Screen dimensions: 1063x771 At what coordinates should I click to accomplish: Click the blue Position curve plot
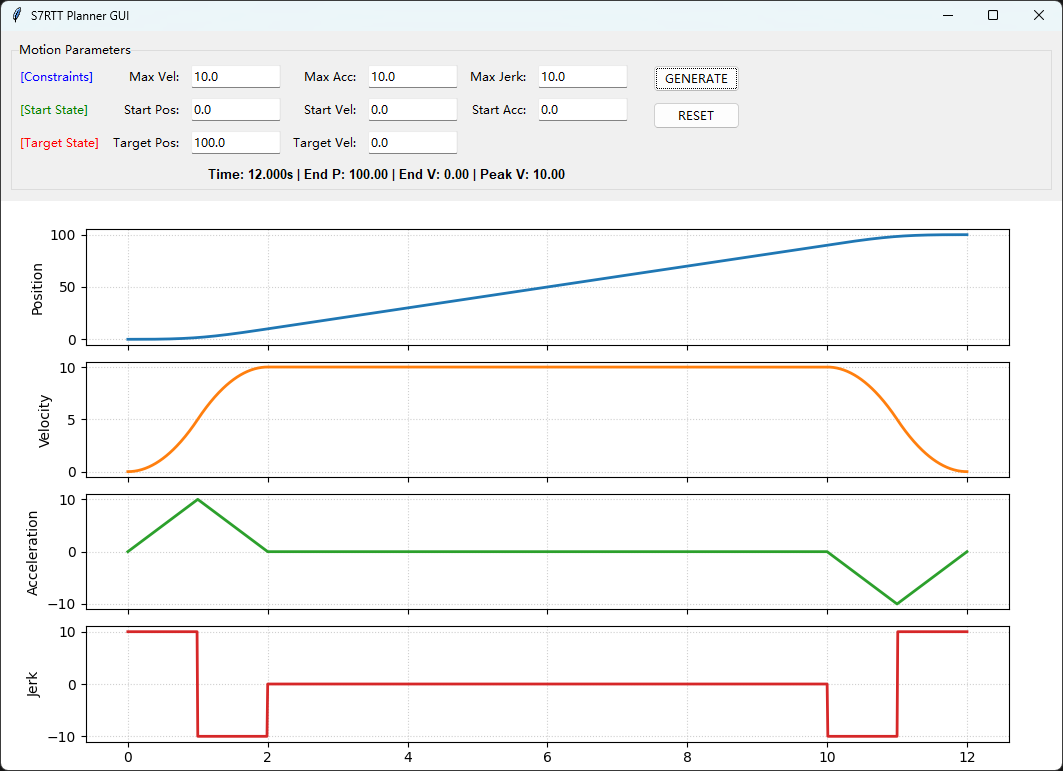tap(547, 287)
